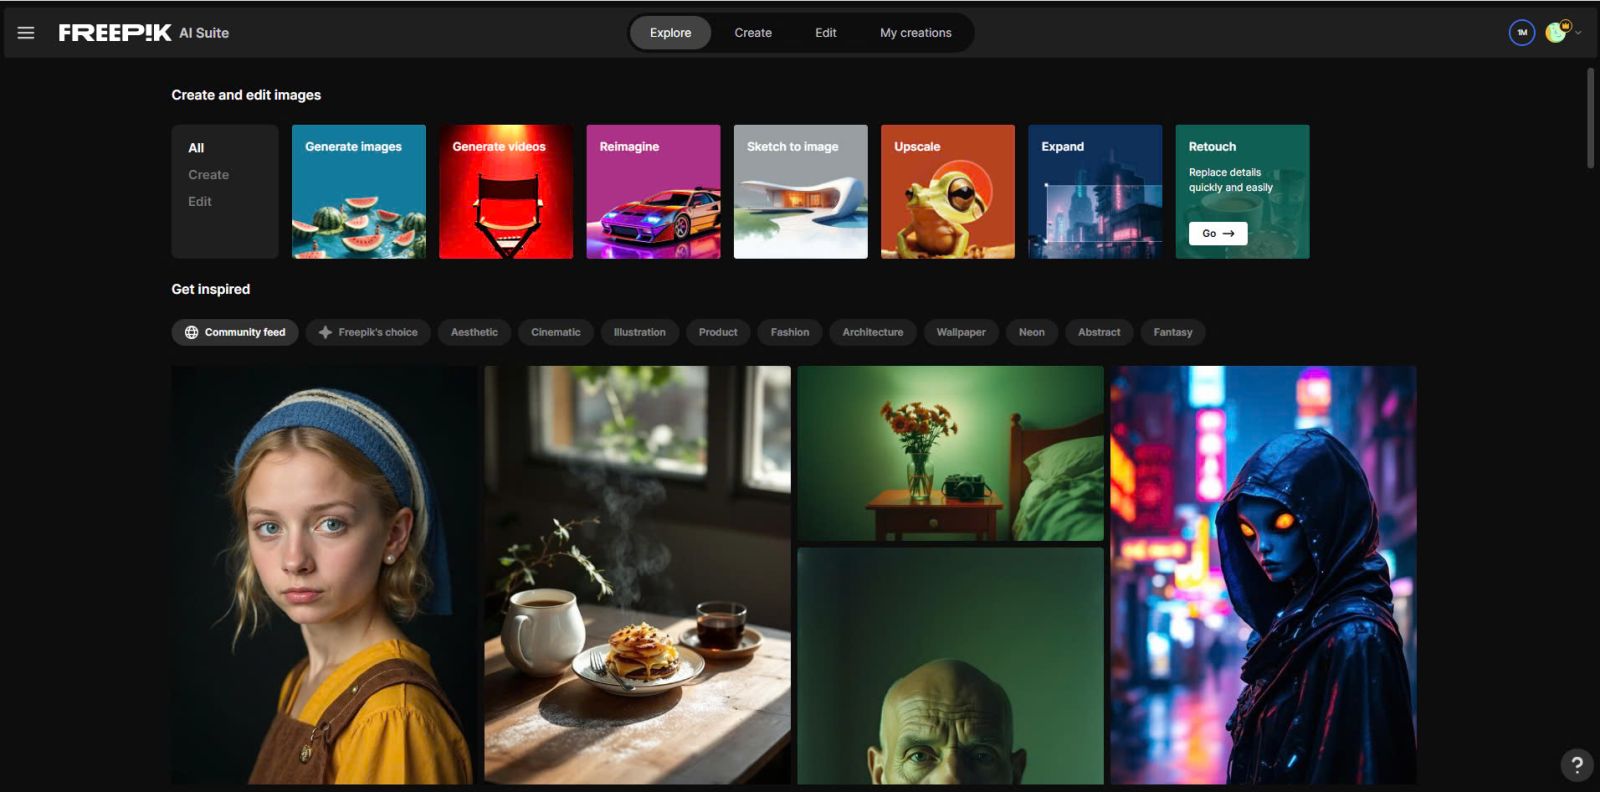Choose the Abstract category chip
1600x792 pixels.
[1099, 332]
